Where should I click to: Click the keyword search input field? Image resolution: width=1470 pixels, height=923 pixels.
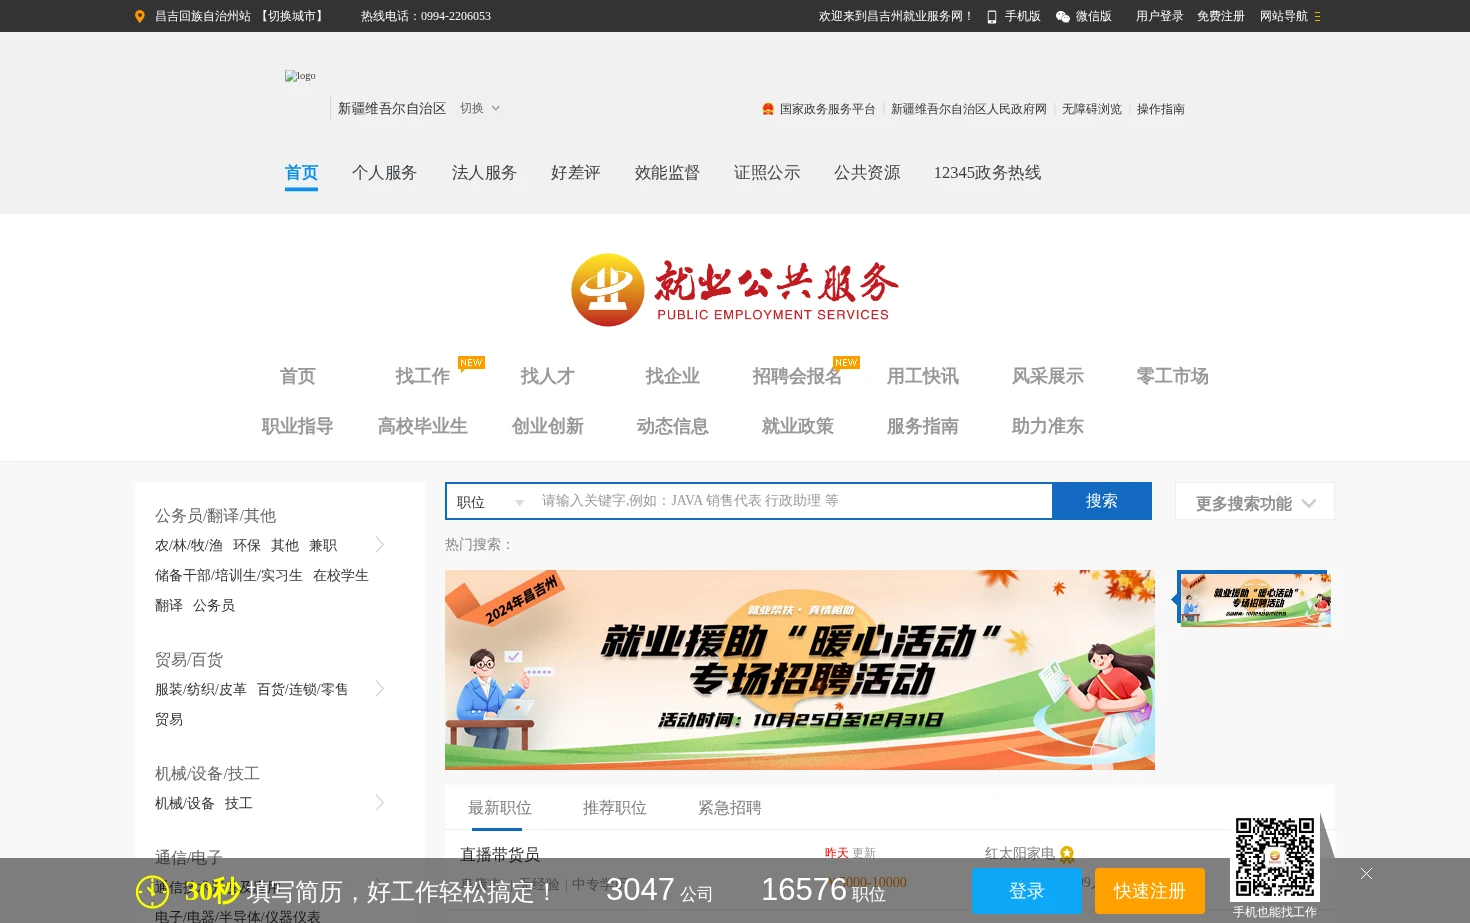click(793, 501)
